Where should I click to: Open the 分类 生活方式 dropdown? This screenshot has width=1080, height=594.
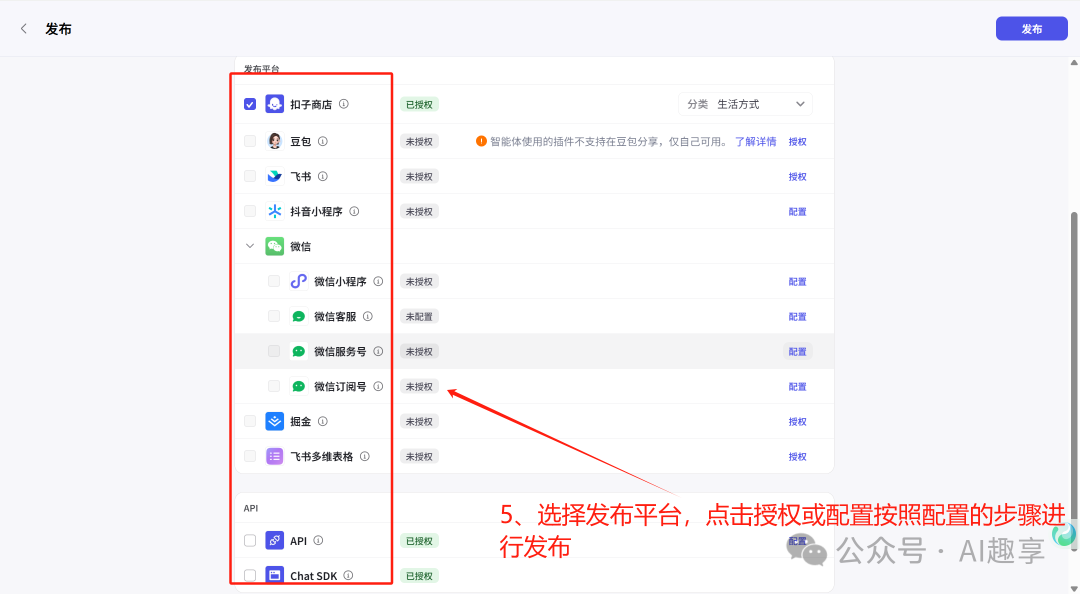(745, 104)
